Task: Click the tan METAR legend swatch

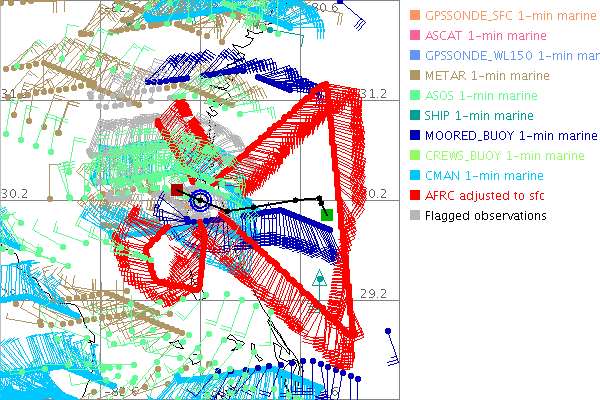Action: pyautogui.click(x=414, y=76)
